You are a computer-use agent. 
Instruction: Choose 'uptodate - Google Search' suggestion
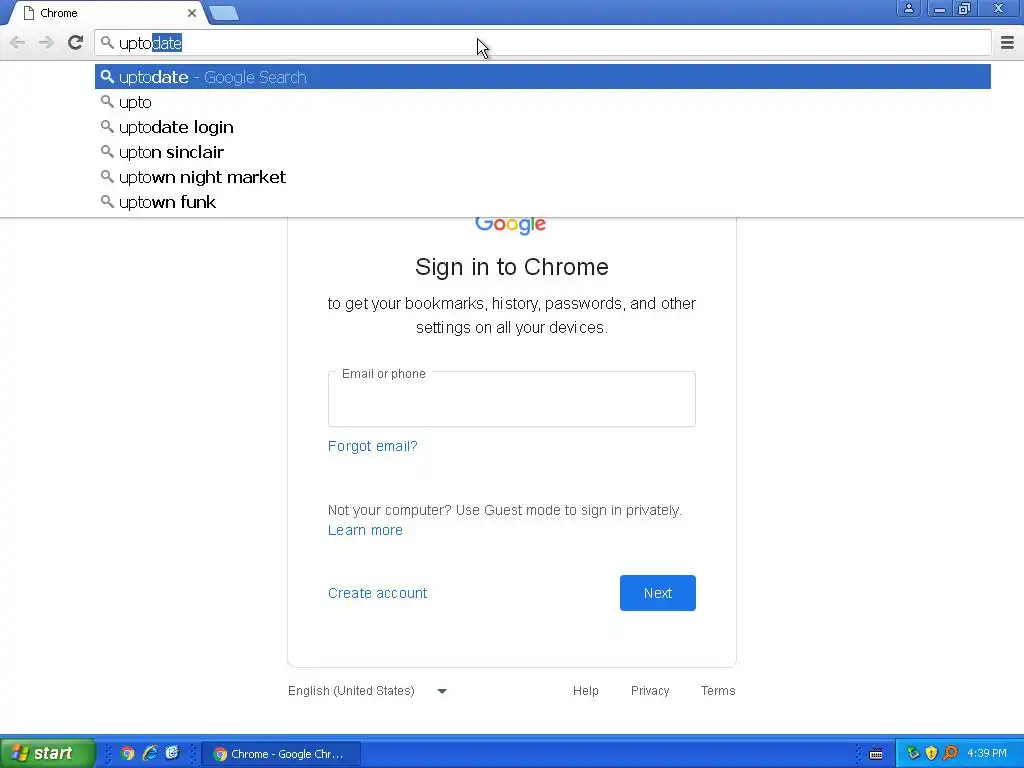(543, 77)
